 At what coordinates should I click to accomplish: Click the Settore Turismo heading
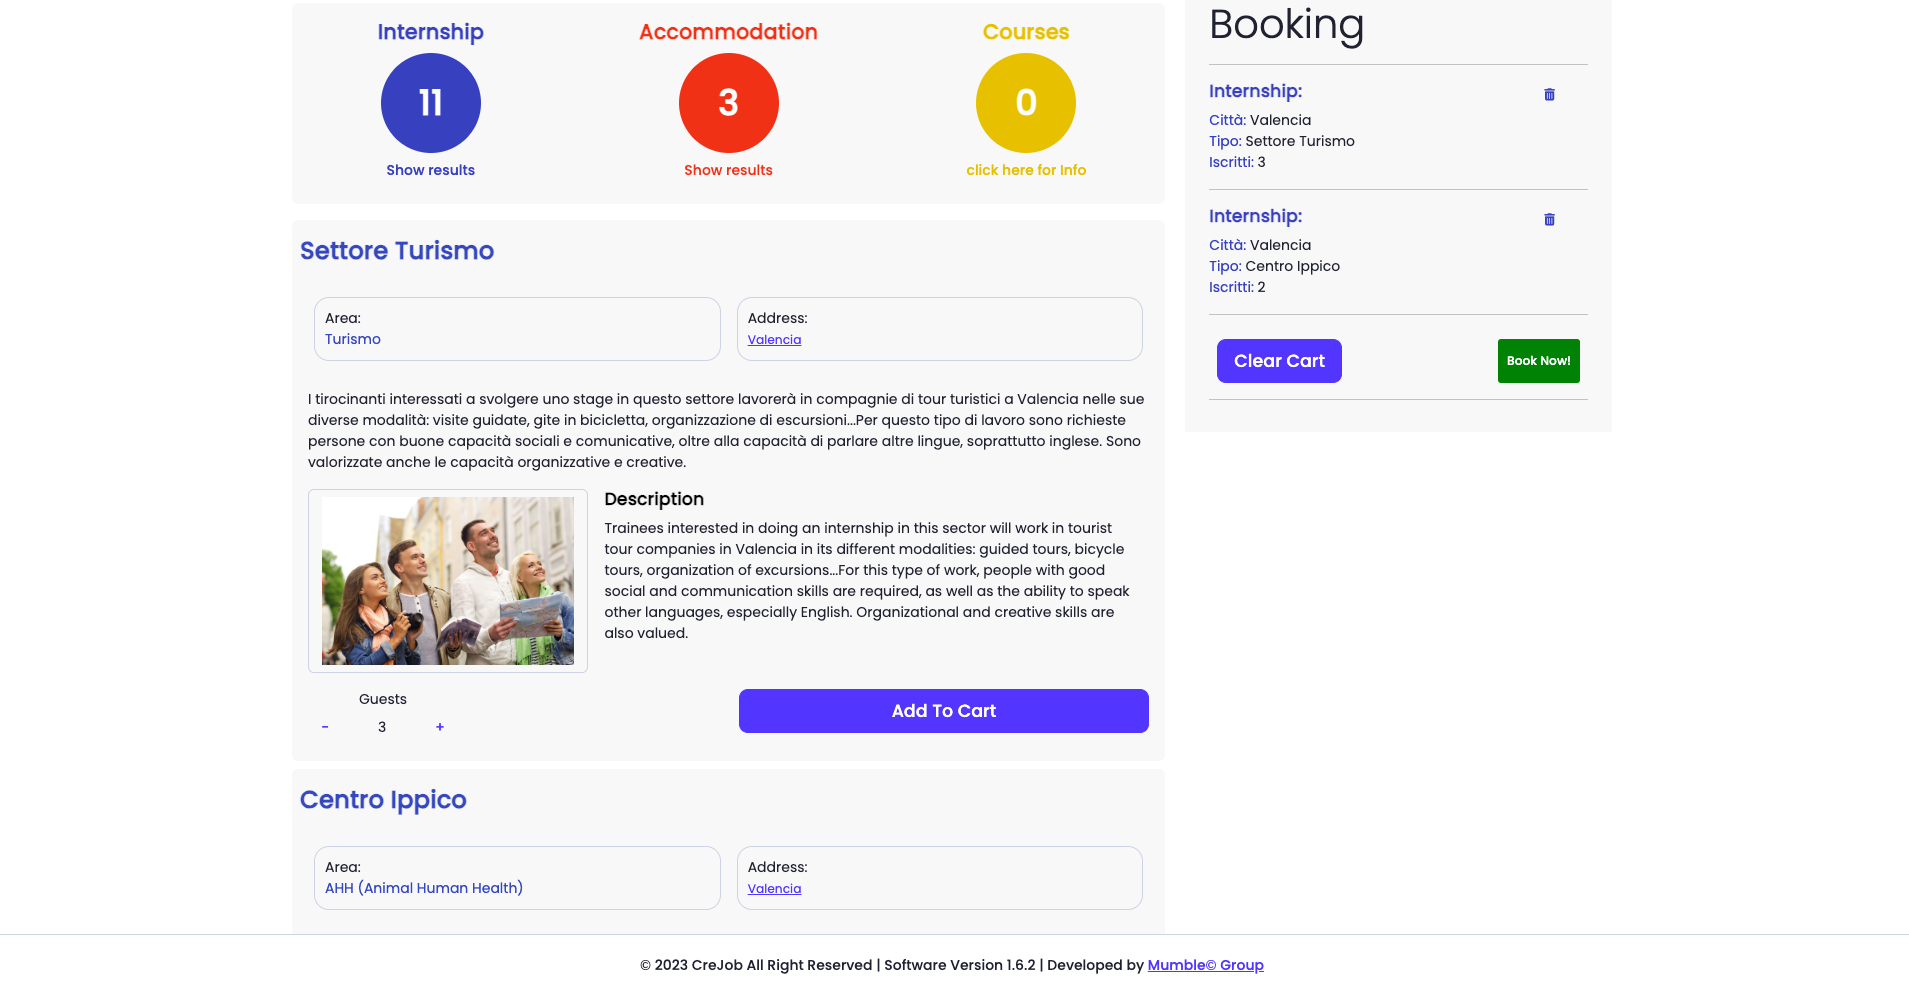click(397, 251)
